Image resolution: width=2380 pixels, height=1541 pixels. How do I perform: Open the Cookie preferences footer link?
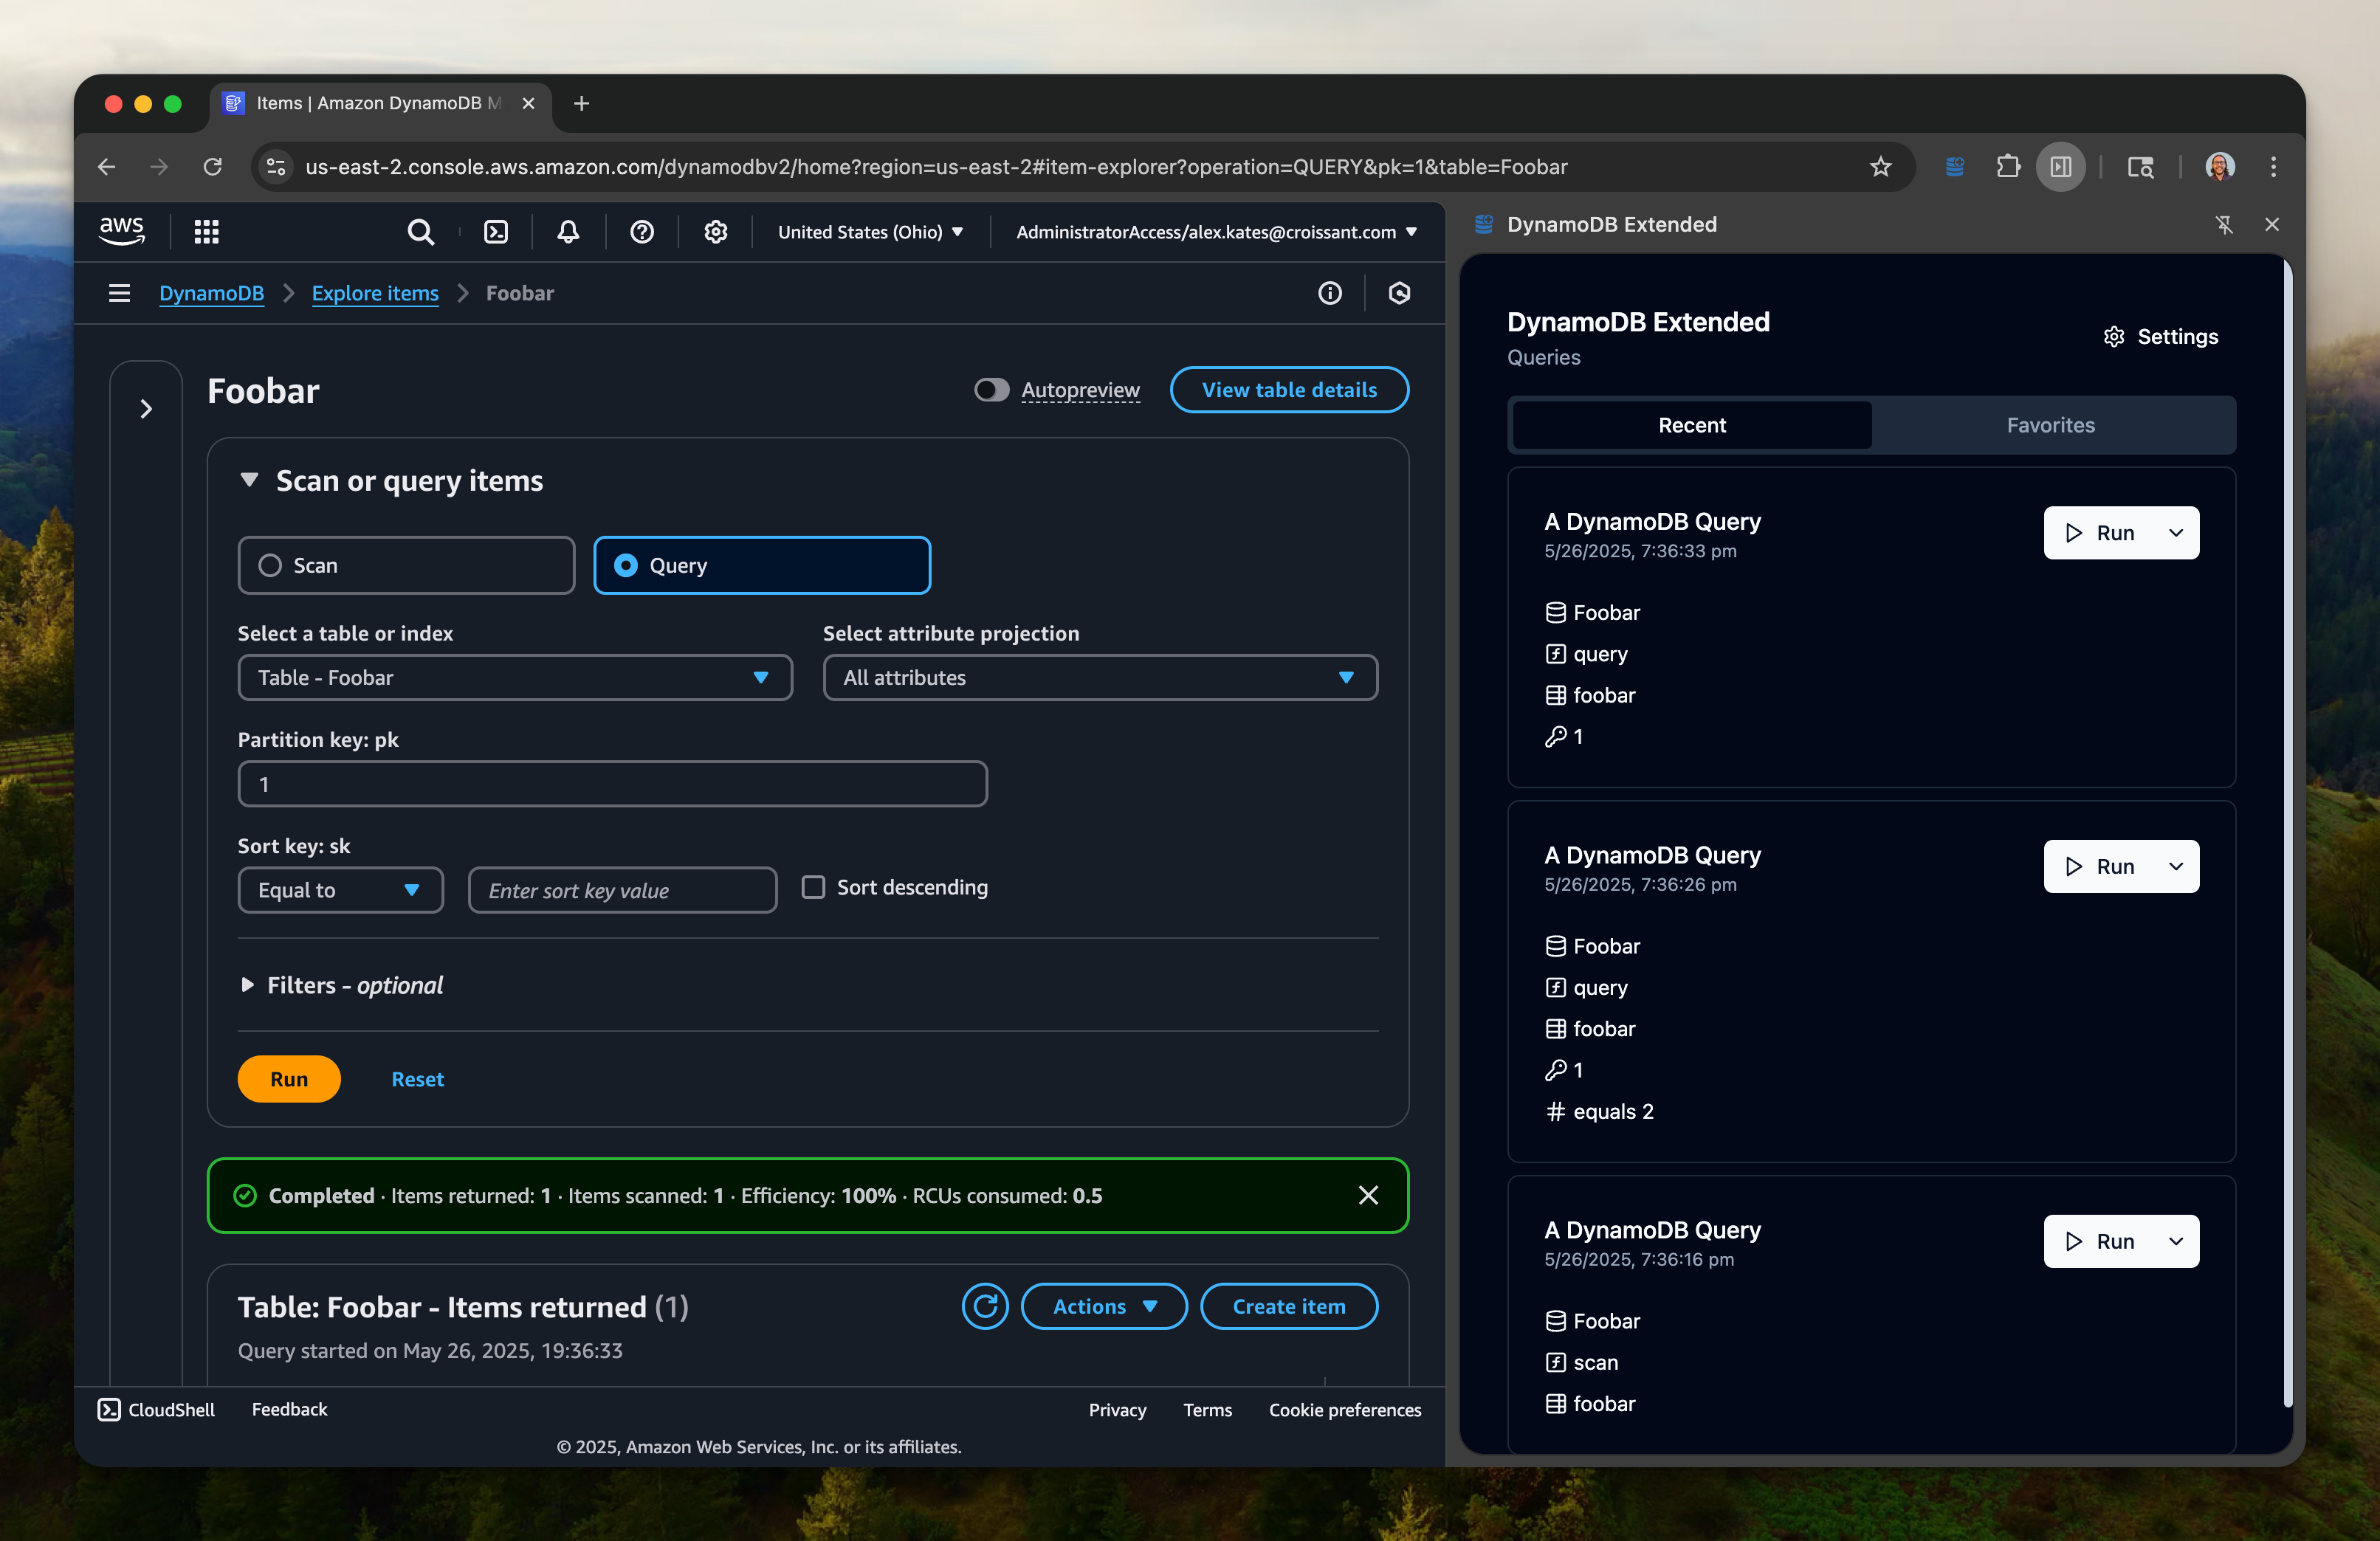(1345, 1409)
